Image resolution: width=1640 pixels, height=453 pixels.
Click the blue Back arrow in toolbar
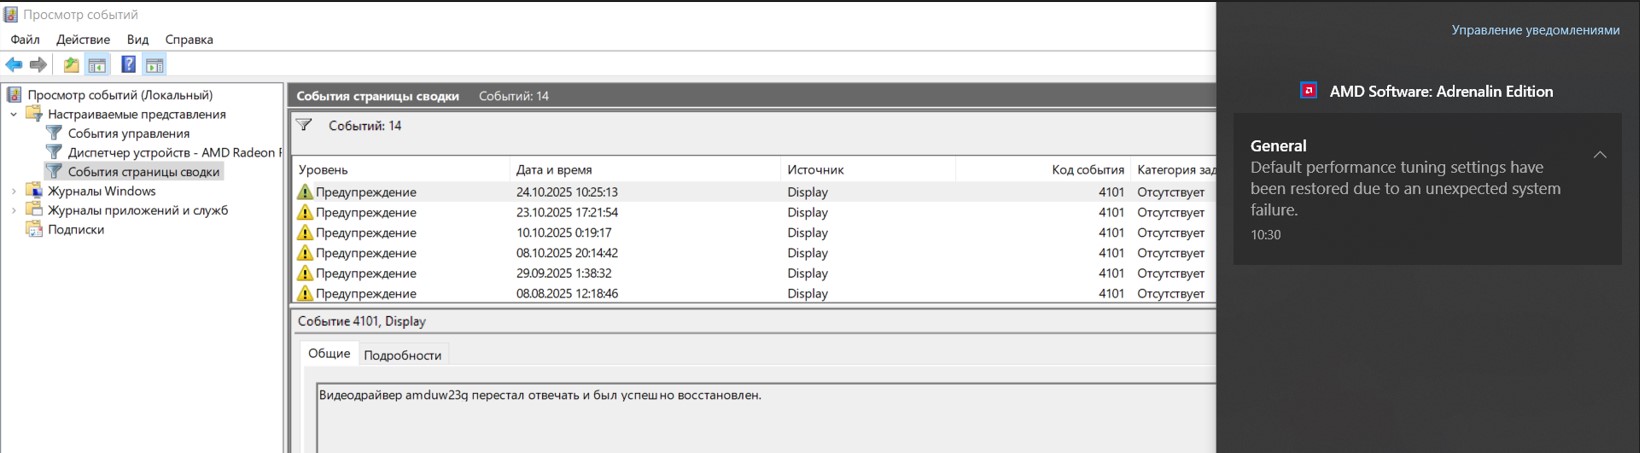coord(14,65)
